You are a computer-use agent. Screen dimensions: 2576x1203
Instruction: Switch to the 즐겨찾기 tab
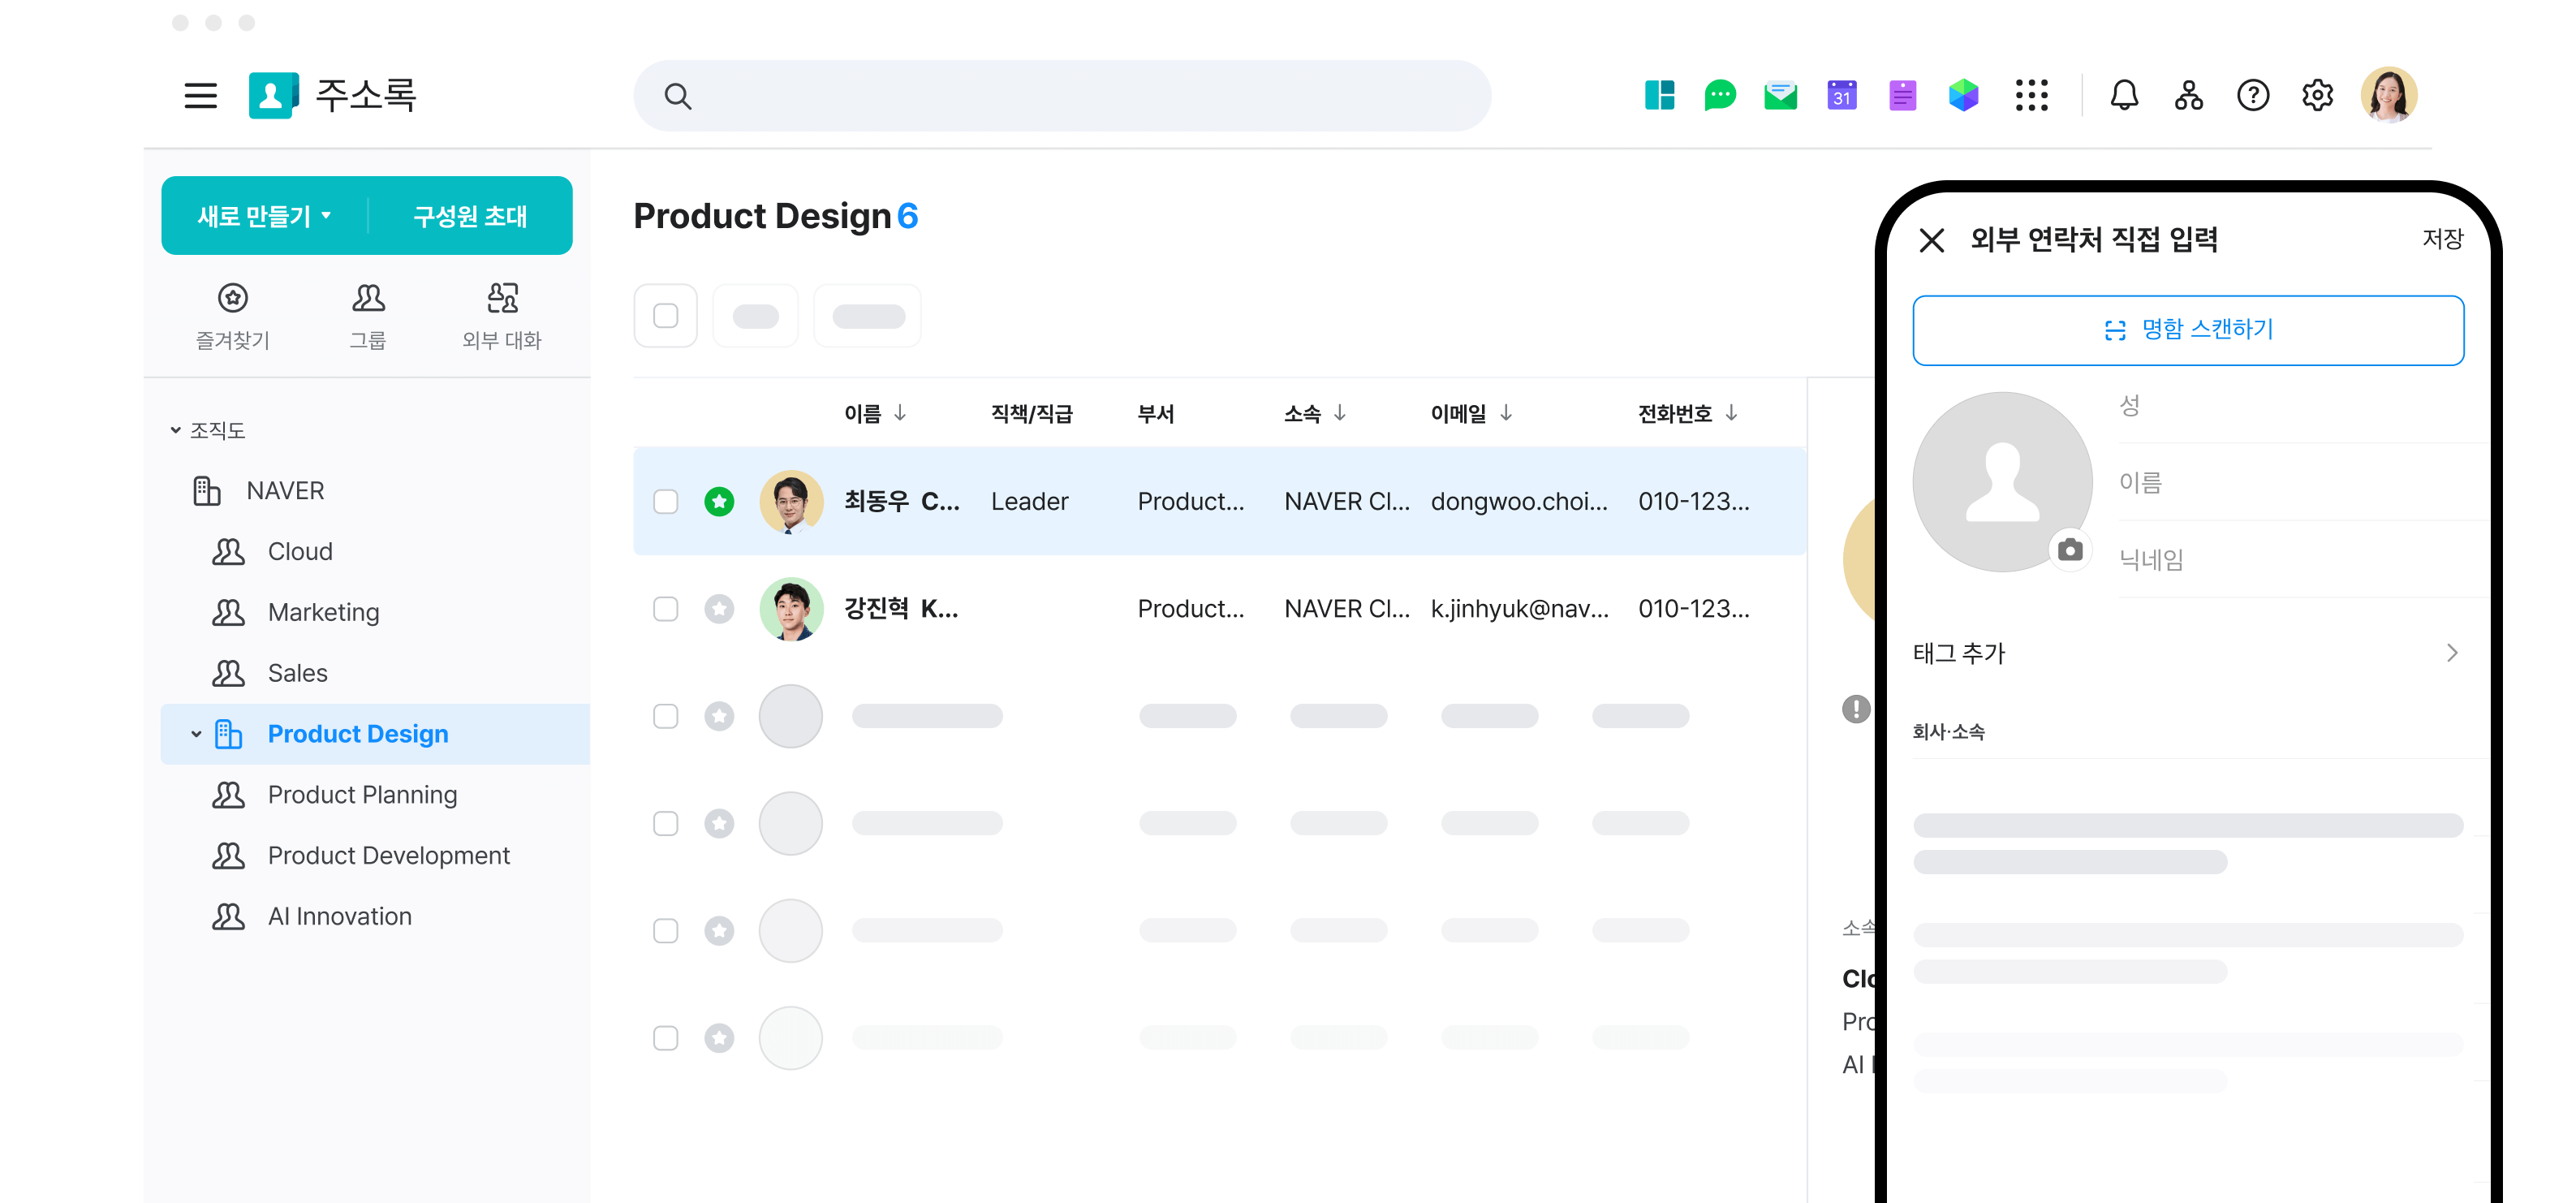point(233,316)
